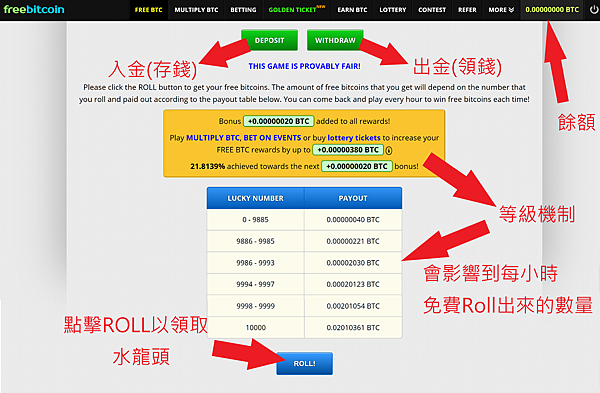This screenshot has width=600, height=393.
Task: Click the green DEPOSIT button
Action: [x=269, y=40]
